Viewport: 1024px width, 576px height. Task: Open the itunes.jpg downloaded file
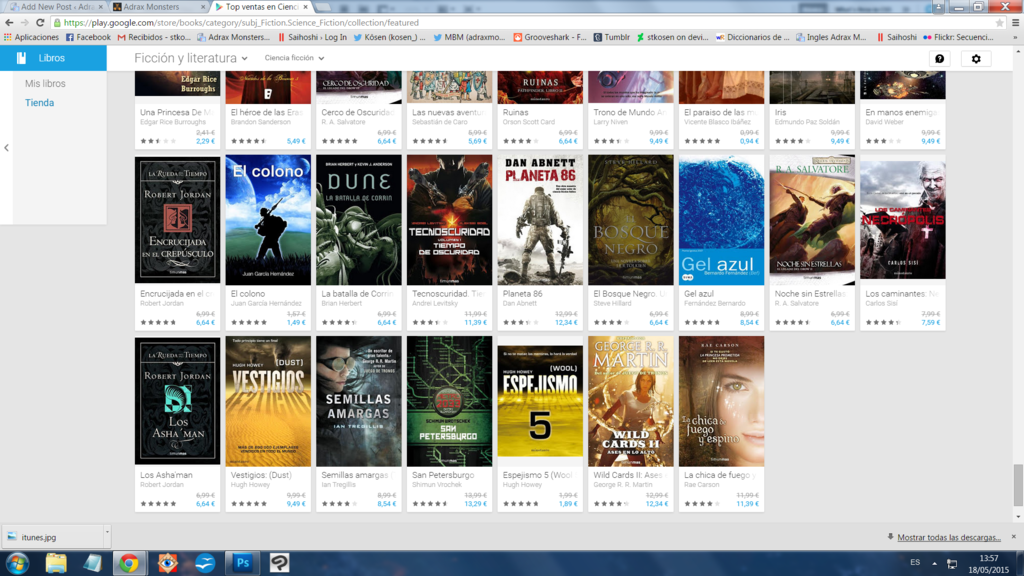pos(52,537)
